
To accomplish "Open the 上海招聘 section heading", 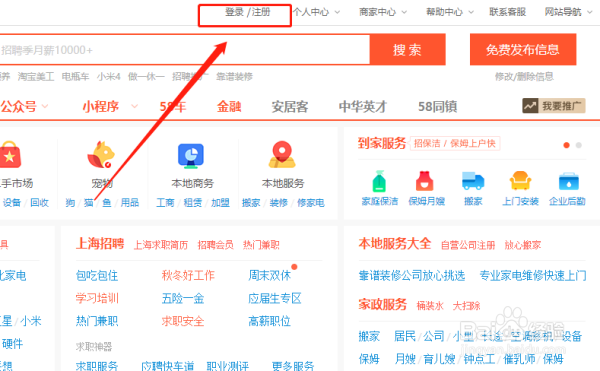I will tap(100, 244).
